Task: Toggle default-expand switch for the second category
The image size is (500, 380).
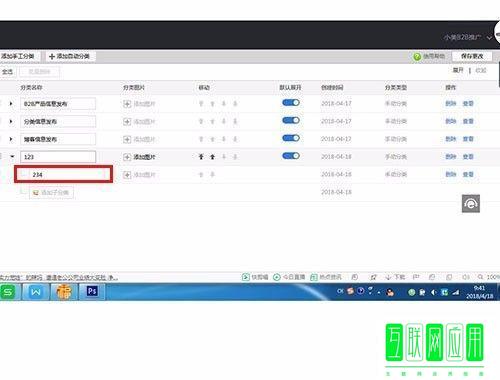Action: pyautogui.click(x=291, y=120)
